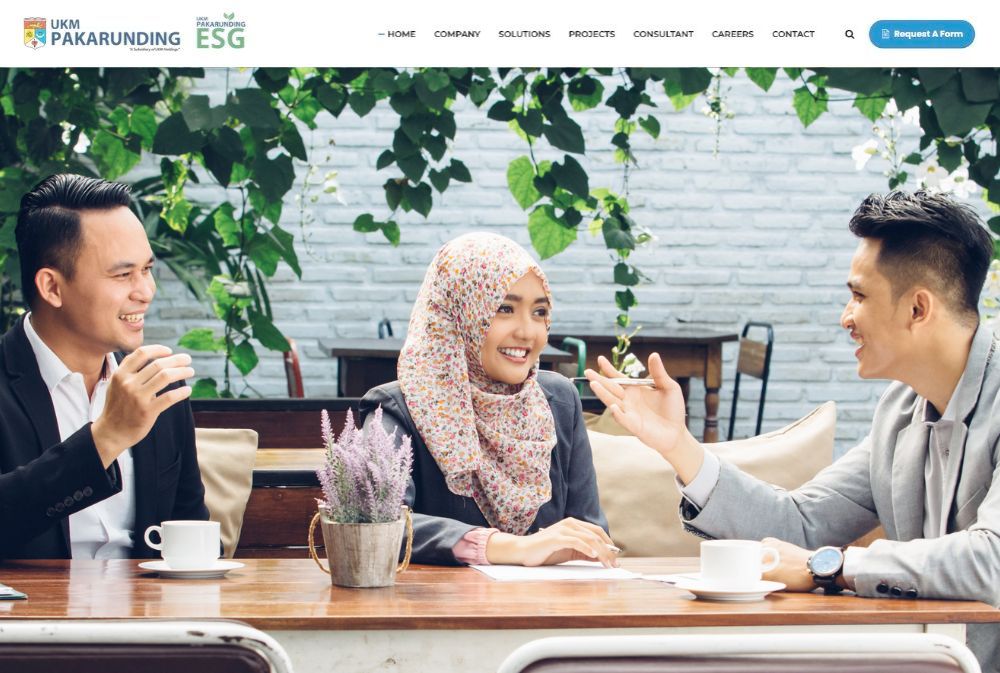The height and width of the screenshot is (673, 1000).
Task: Click the subsidiary tagline under PAKARUNDING
Action: pyautogui.click(x=154, y=49)
